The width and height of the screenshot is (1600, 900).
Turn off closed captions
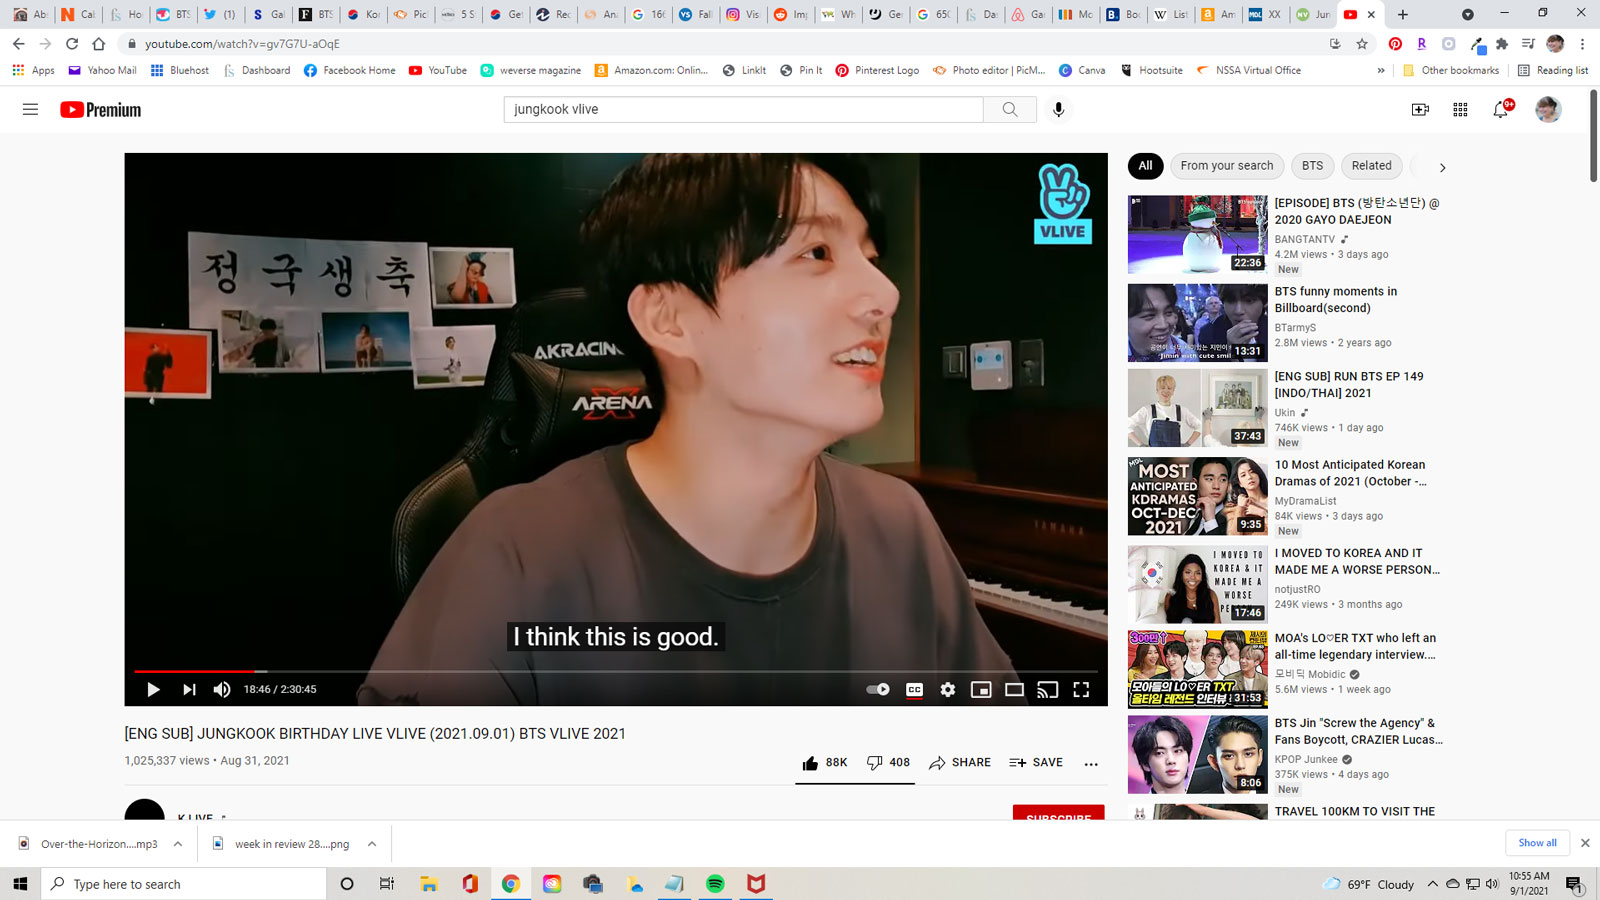click(x=914, y=689)
